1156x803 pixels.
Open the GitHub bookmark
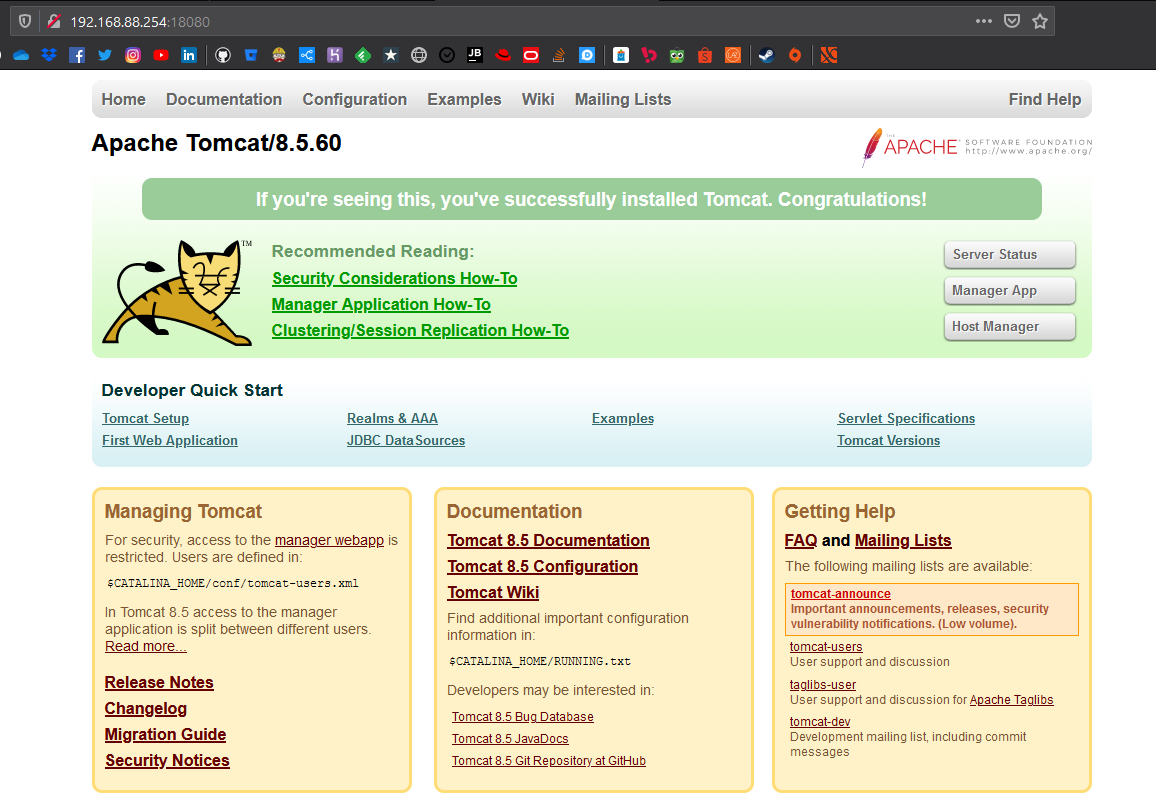point(223,55)
